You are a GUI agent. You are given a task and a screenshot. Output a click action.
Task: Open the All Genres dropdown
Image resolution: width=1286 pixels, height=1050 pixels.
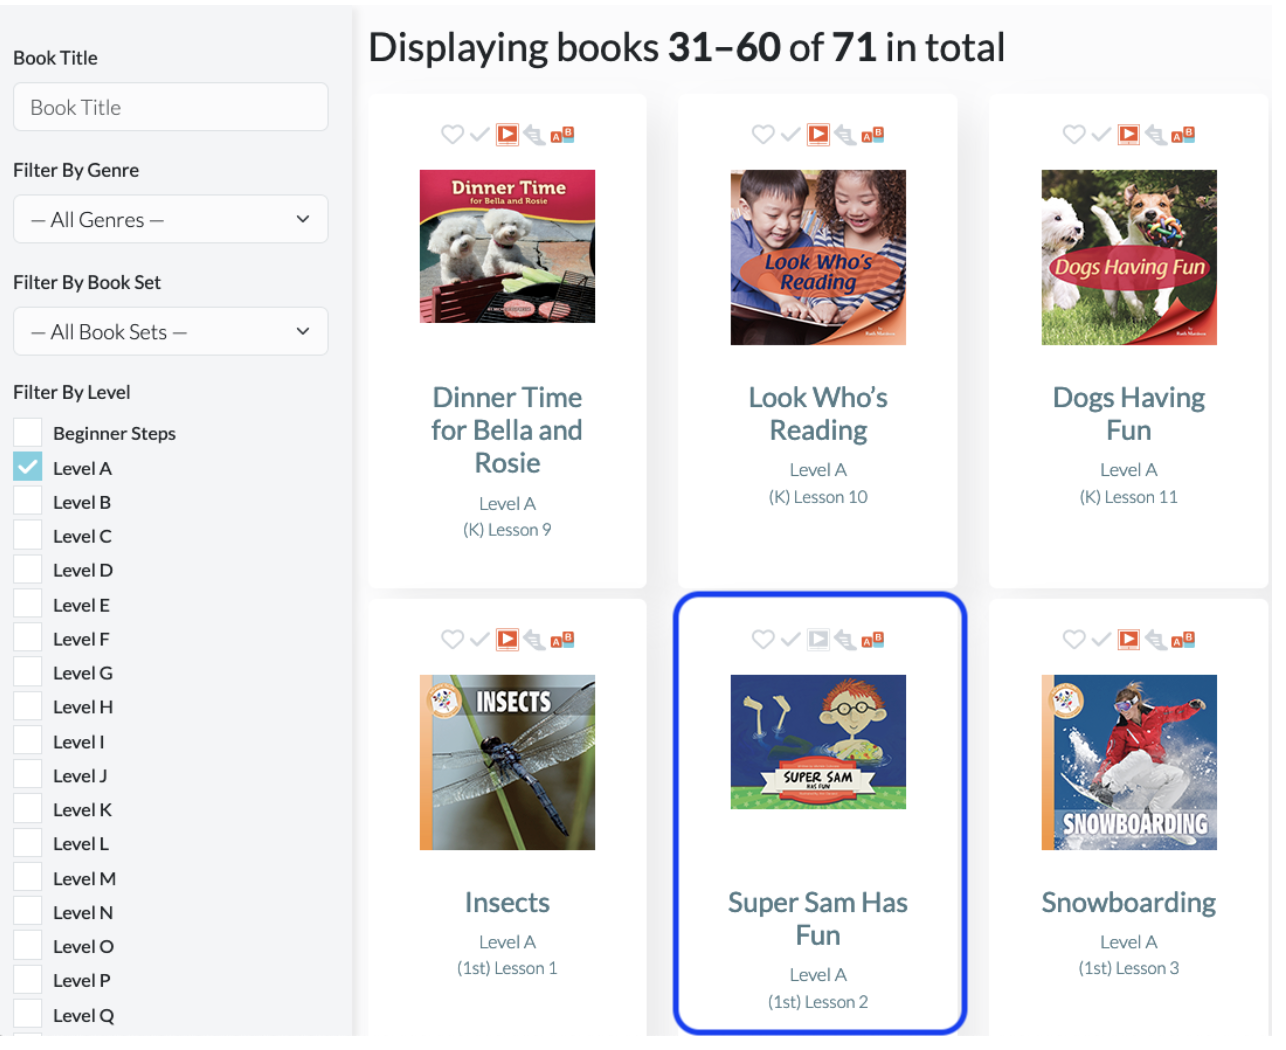pyautogui.click(x=171, y=219)
